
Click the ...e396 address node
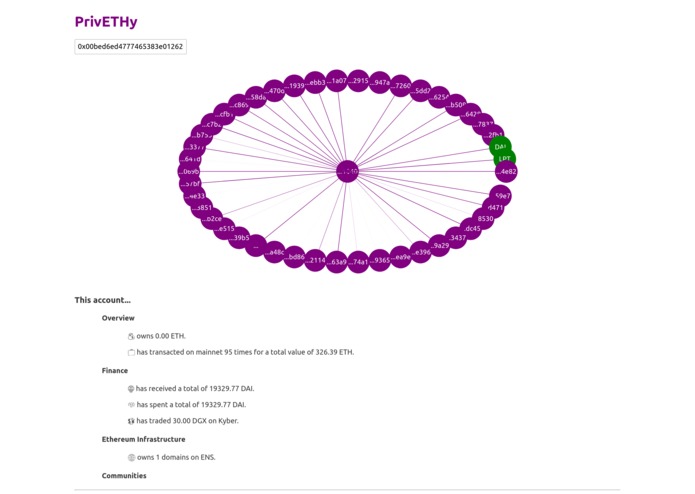(x=420, y=252)
